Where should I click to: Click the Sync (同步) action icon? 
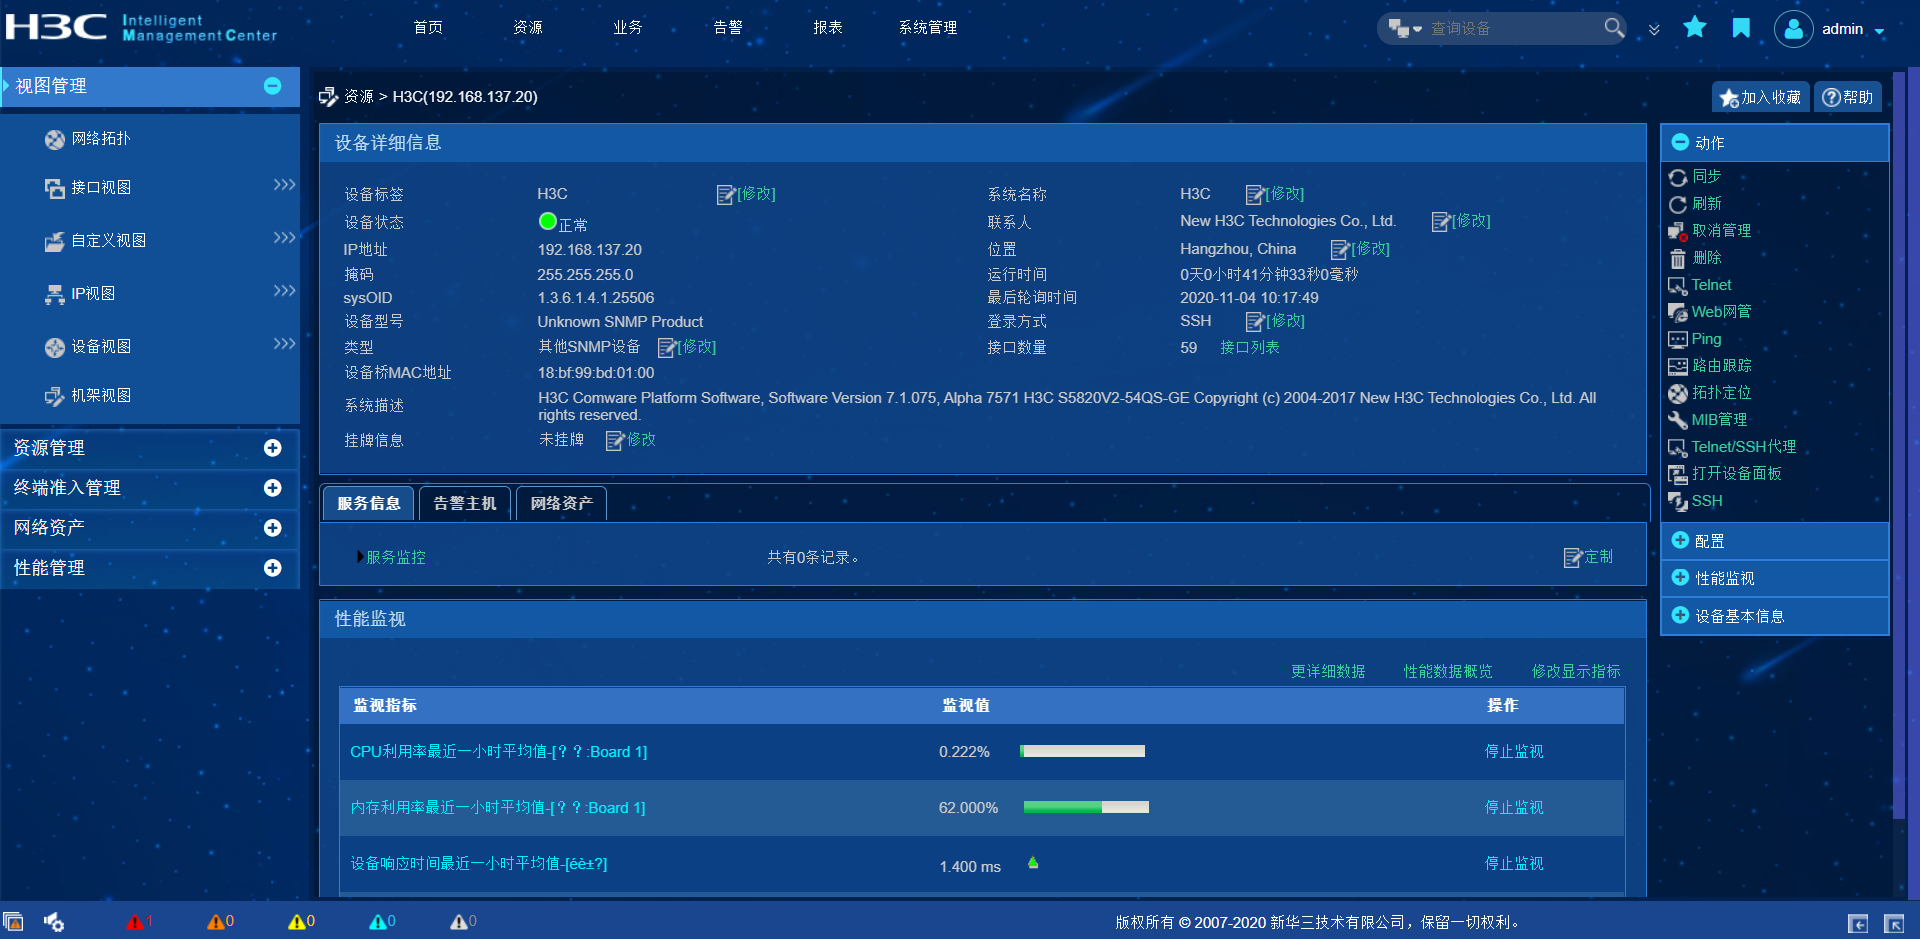(x=1677, y=177)
